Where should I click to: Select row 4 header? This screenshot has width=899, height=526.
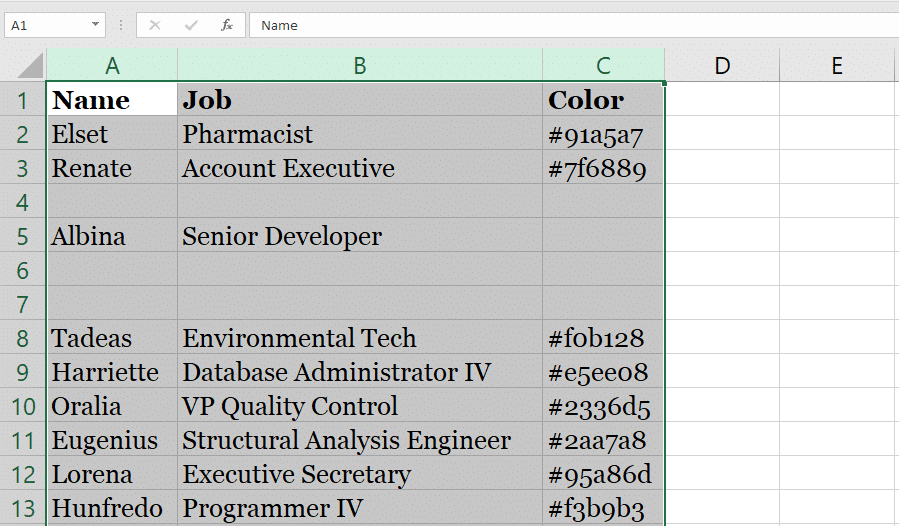tap(23, 202)
